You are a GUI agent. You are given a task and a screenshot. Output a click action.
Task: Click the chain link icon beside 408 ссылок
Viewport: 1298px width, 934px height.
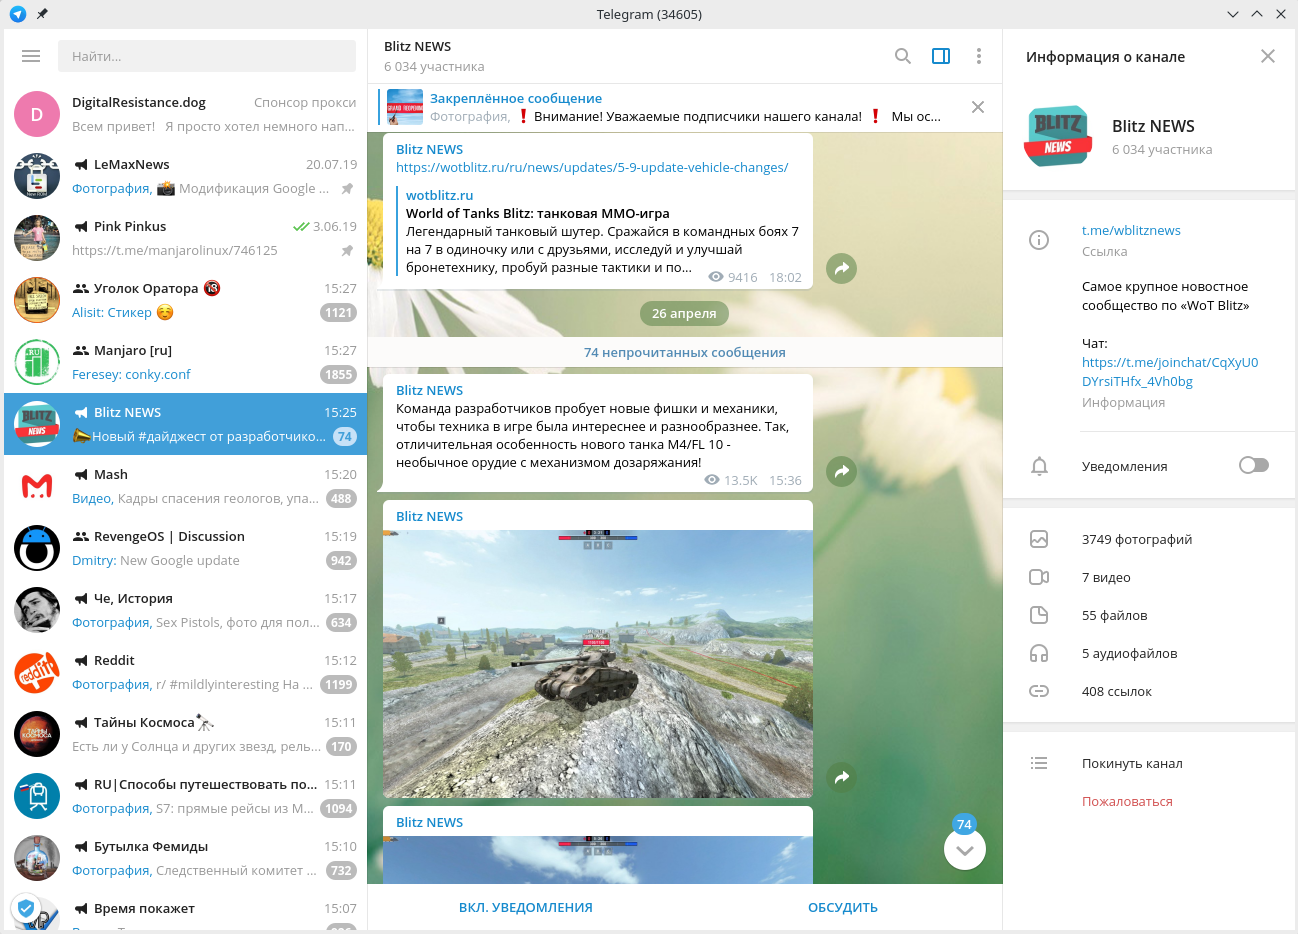click(x=1039, y=691)
